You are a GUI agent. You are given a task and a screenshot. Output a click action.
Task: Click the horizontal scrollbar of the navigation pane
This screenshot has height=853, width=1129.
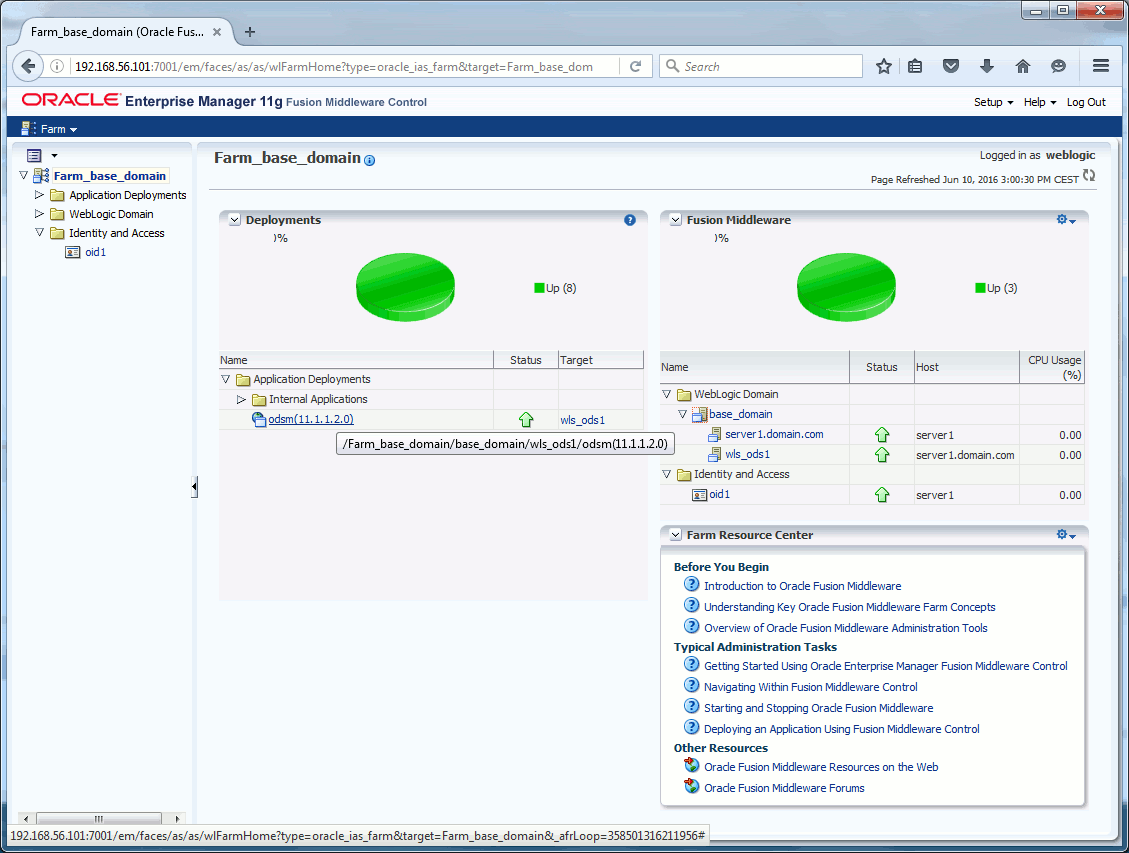(x=99, y=818)
